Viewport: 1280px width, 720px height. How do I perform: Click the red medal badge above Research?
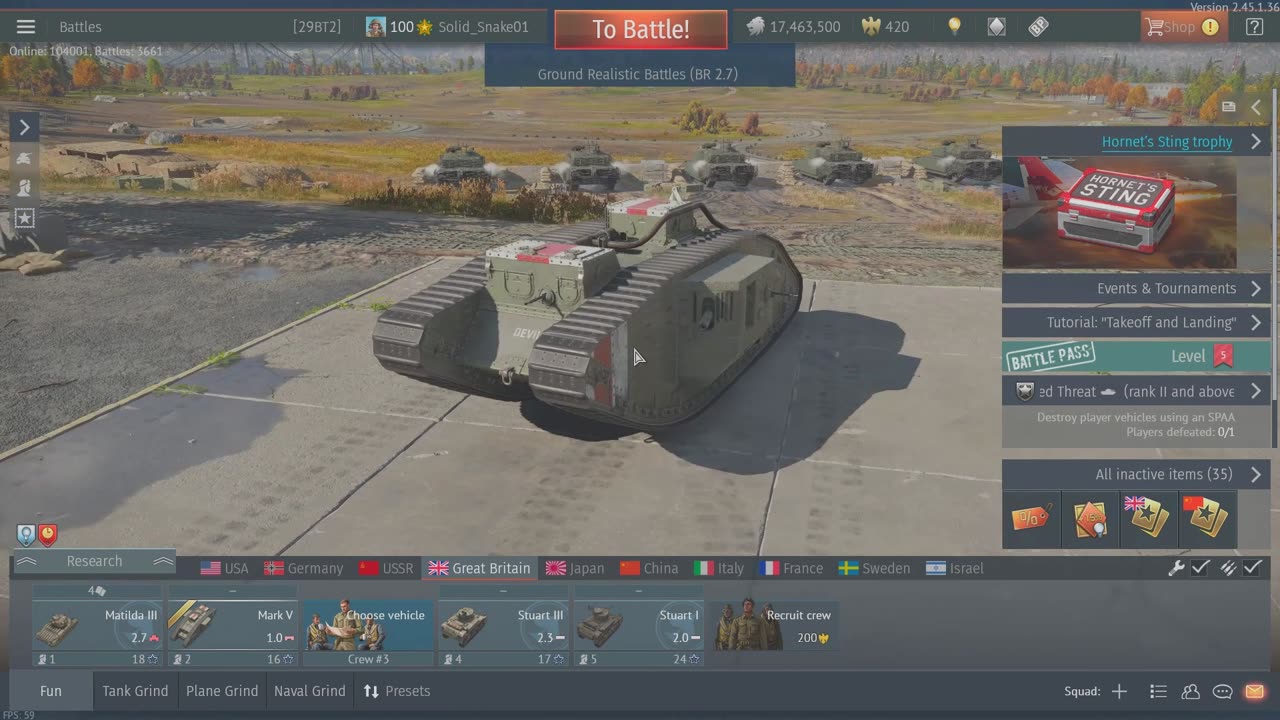click(x=47, y=536)
